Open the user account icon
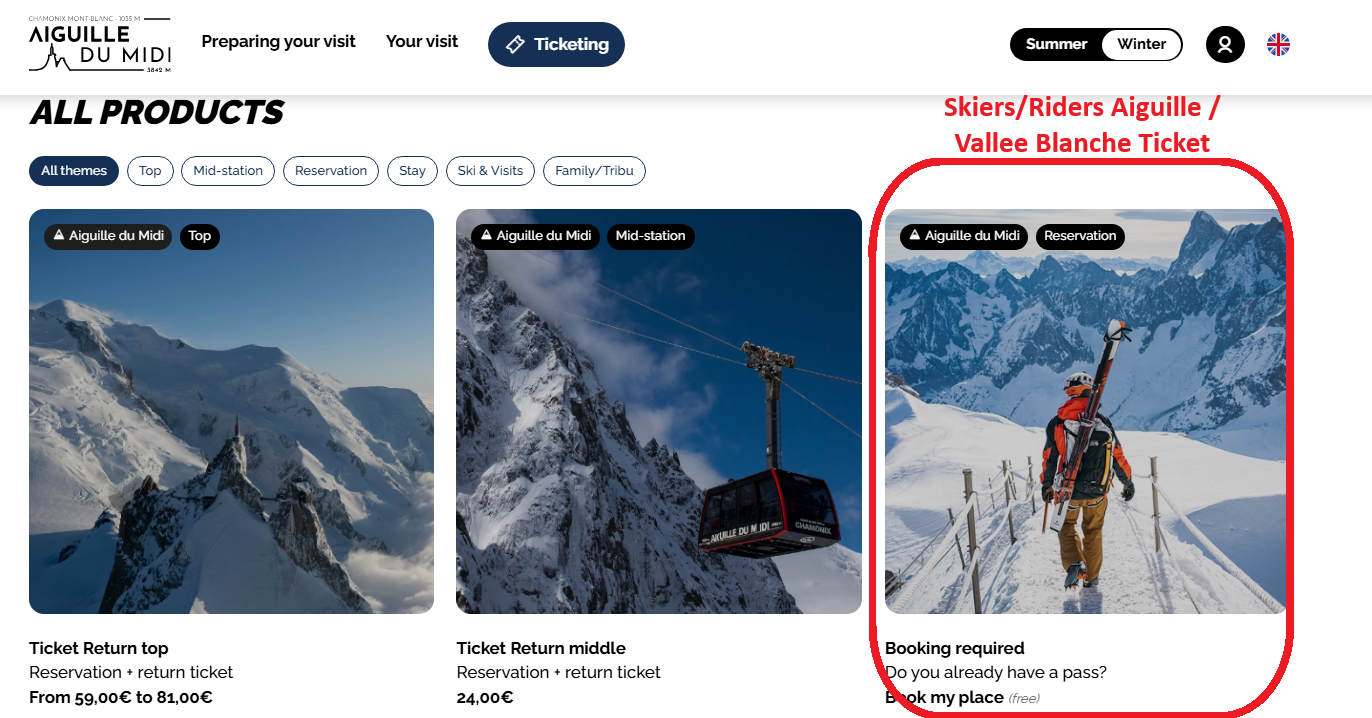Screen dimensions: 1372x718 pos(1225,44)
